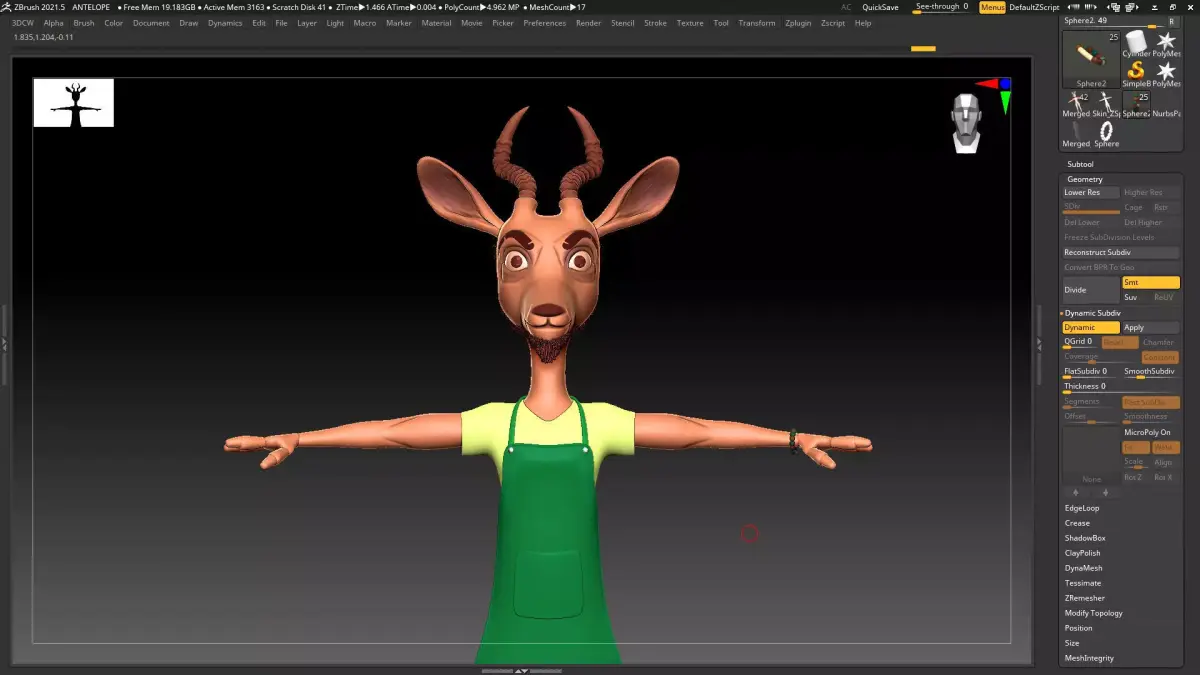The image size is (1200, 675).
Task: Open the Brush menu
Action: (84, 23)
